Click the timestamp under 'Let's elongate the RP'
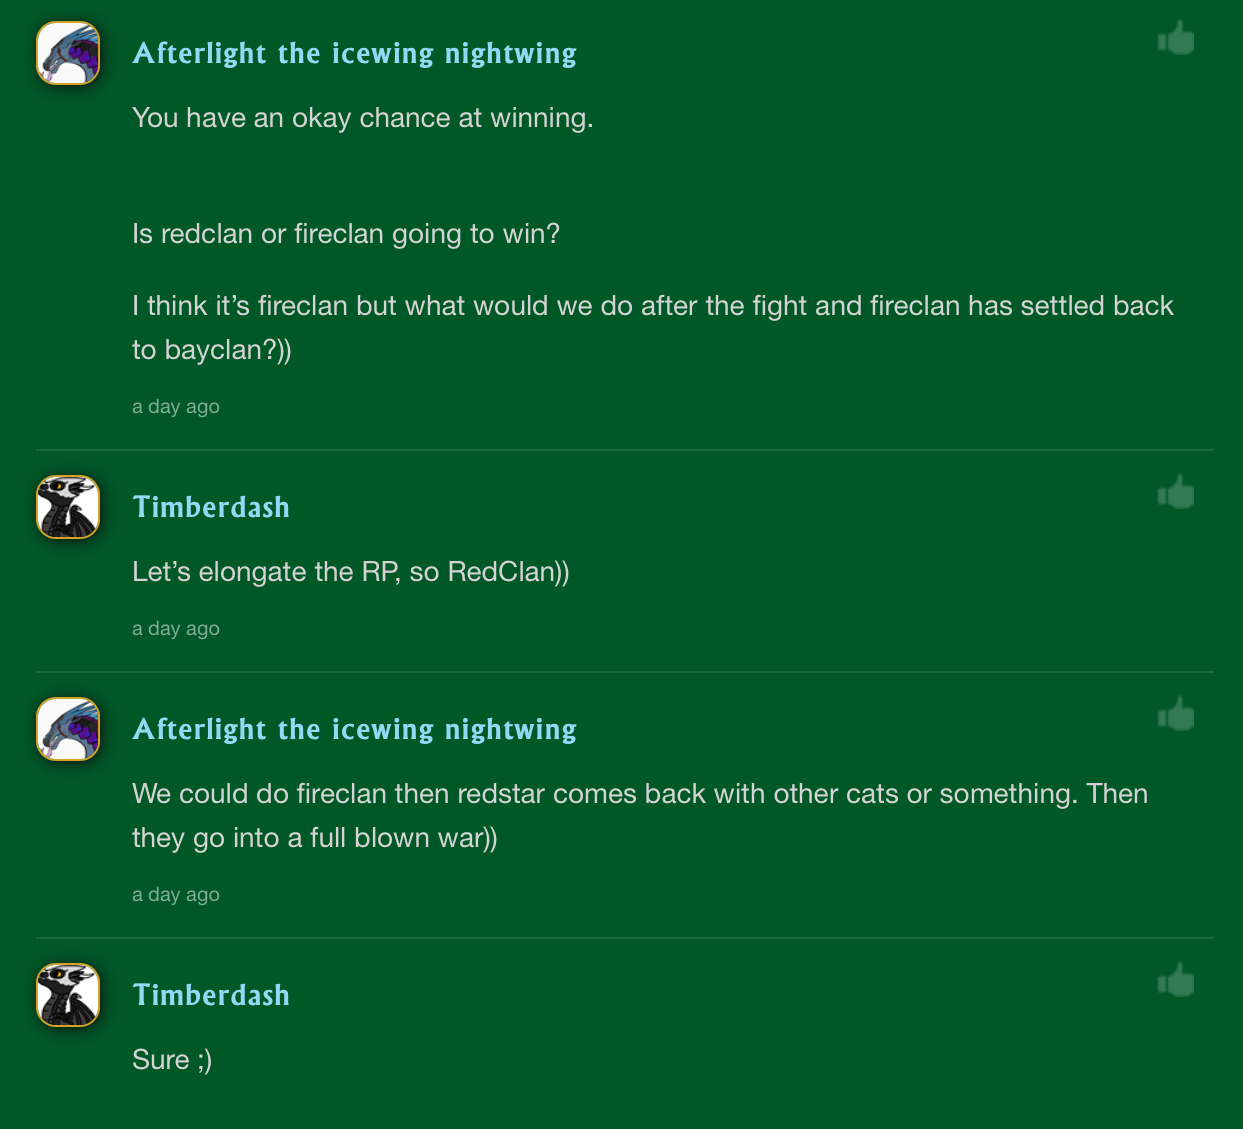Viewport: 1243px width, 1129px height. click(x=176, y=629)
